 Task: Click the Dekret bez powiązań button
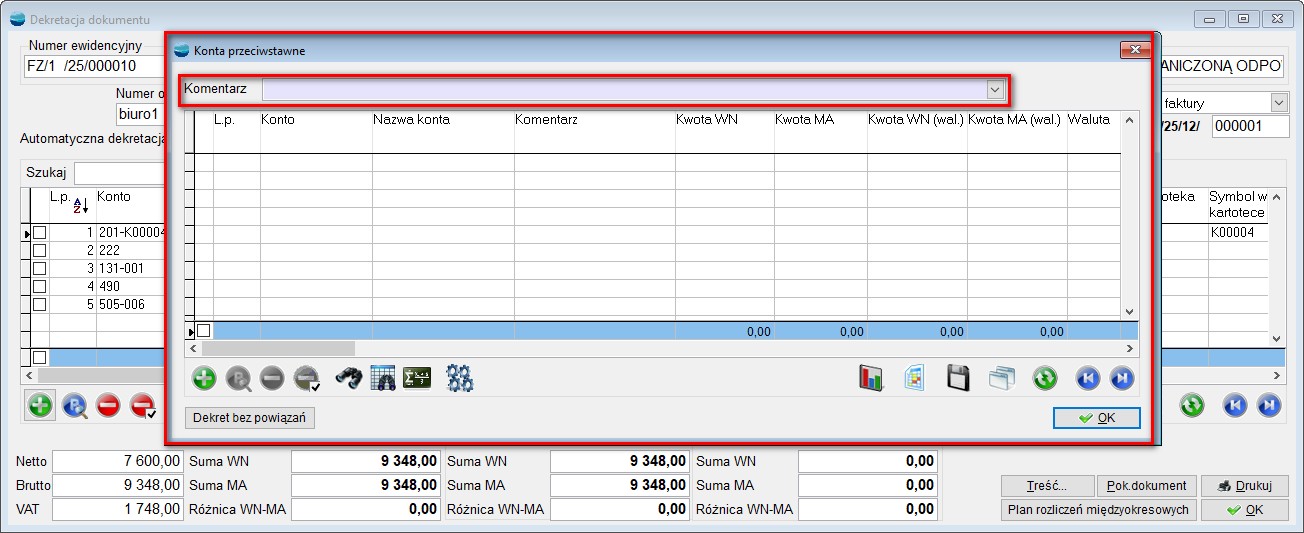[x=250, y=418]
